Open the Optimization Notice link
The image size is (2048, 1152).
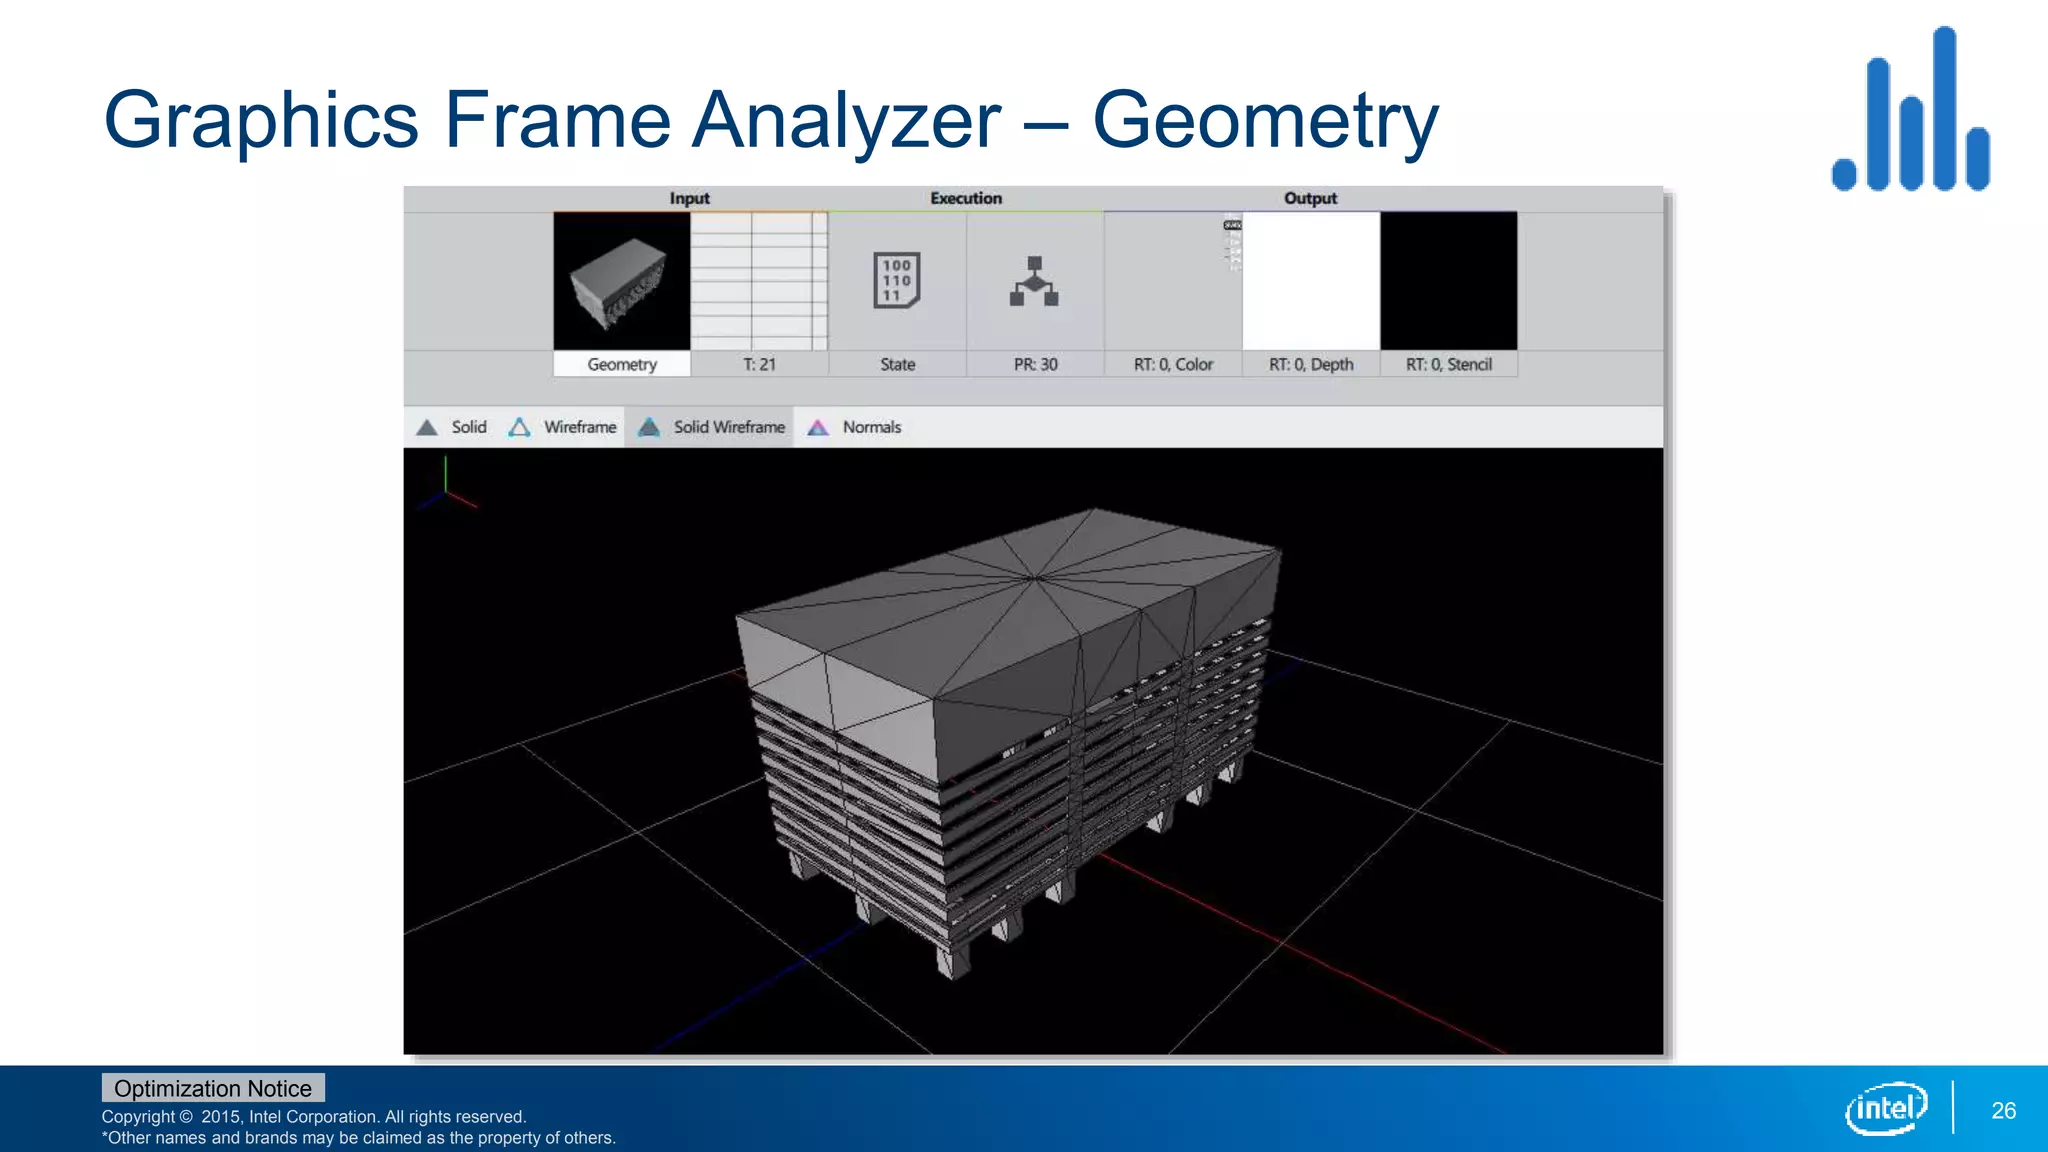[213, 1088]
